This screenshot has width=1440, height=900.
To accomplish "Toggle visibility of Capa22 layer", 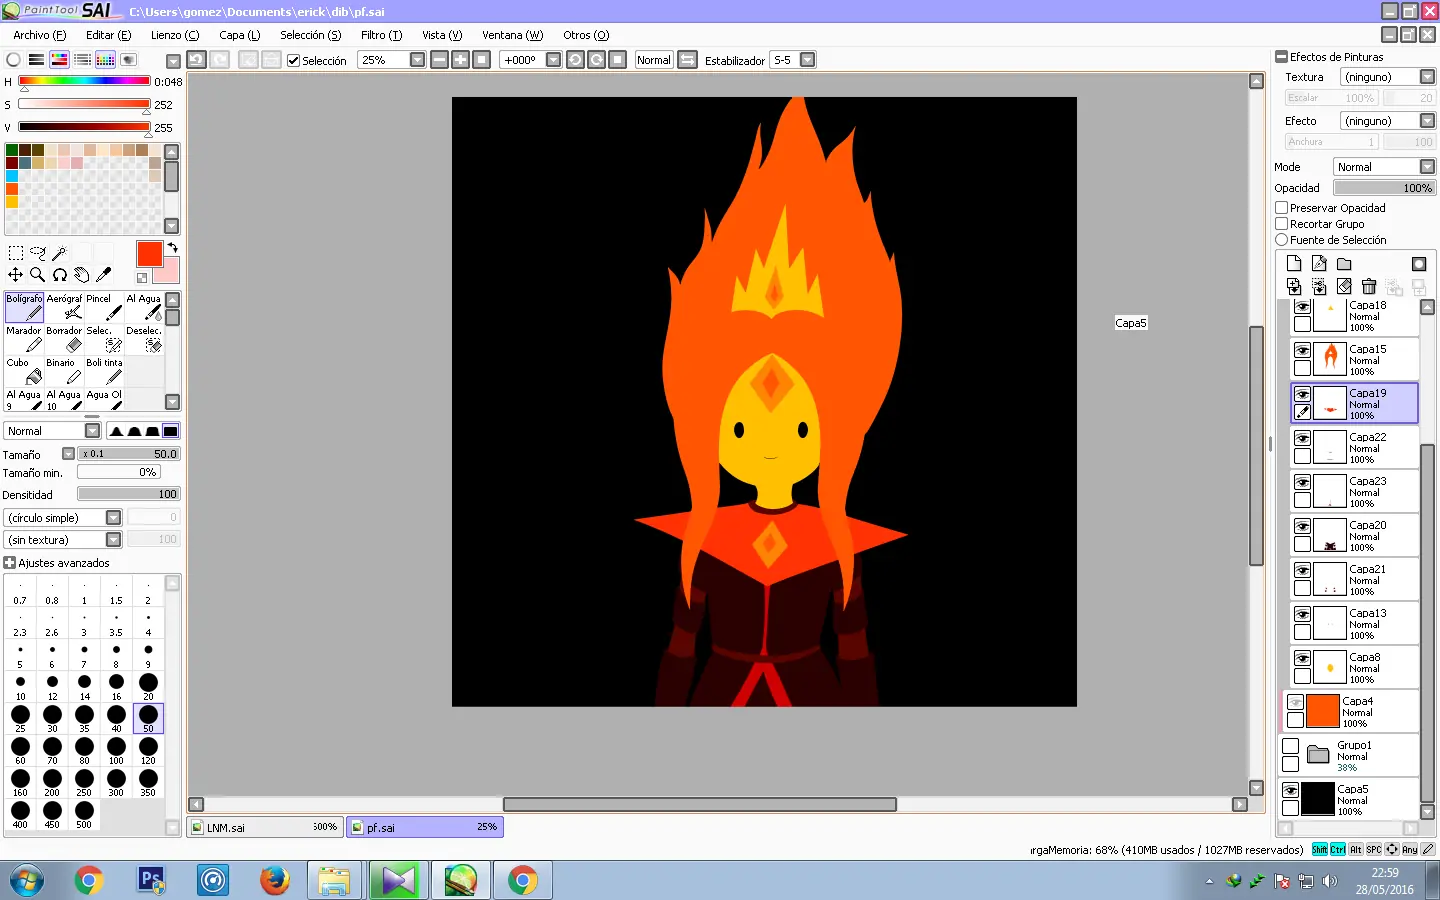I will 1302,439.
